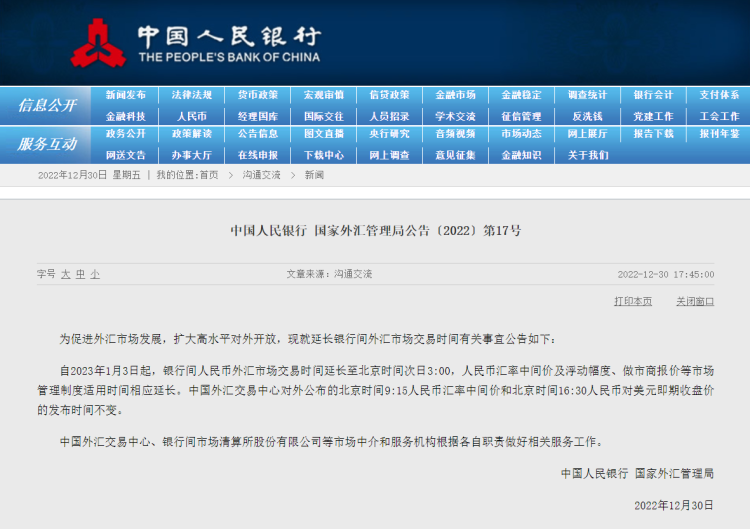Open 公告信息 page
The image size is (750, 529).
point(258,133)
